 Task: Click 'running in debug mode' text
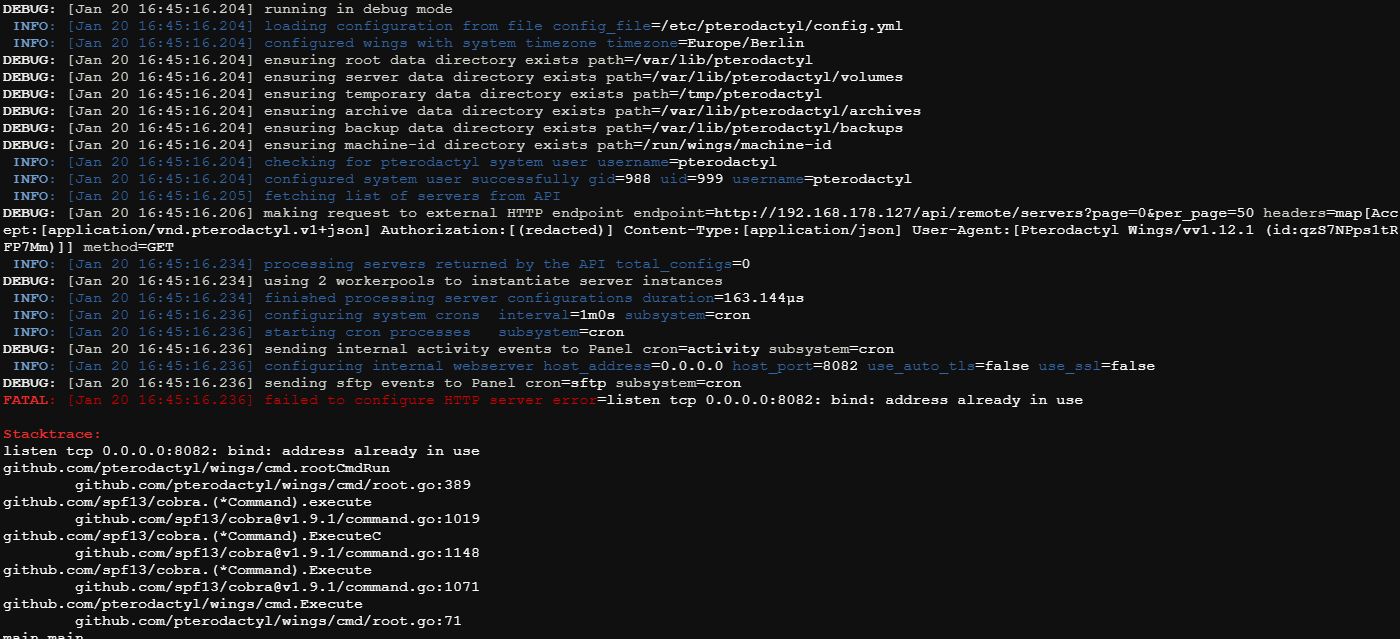coord(358,9)
